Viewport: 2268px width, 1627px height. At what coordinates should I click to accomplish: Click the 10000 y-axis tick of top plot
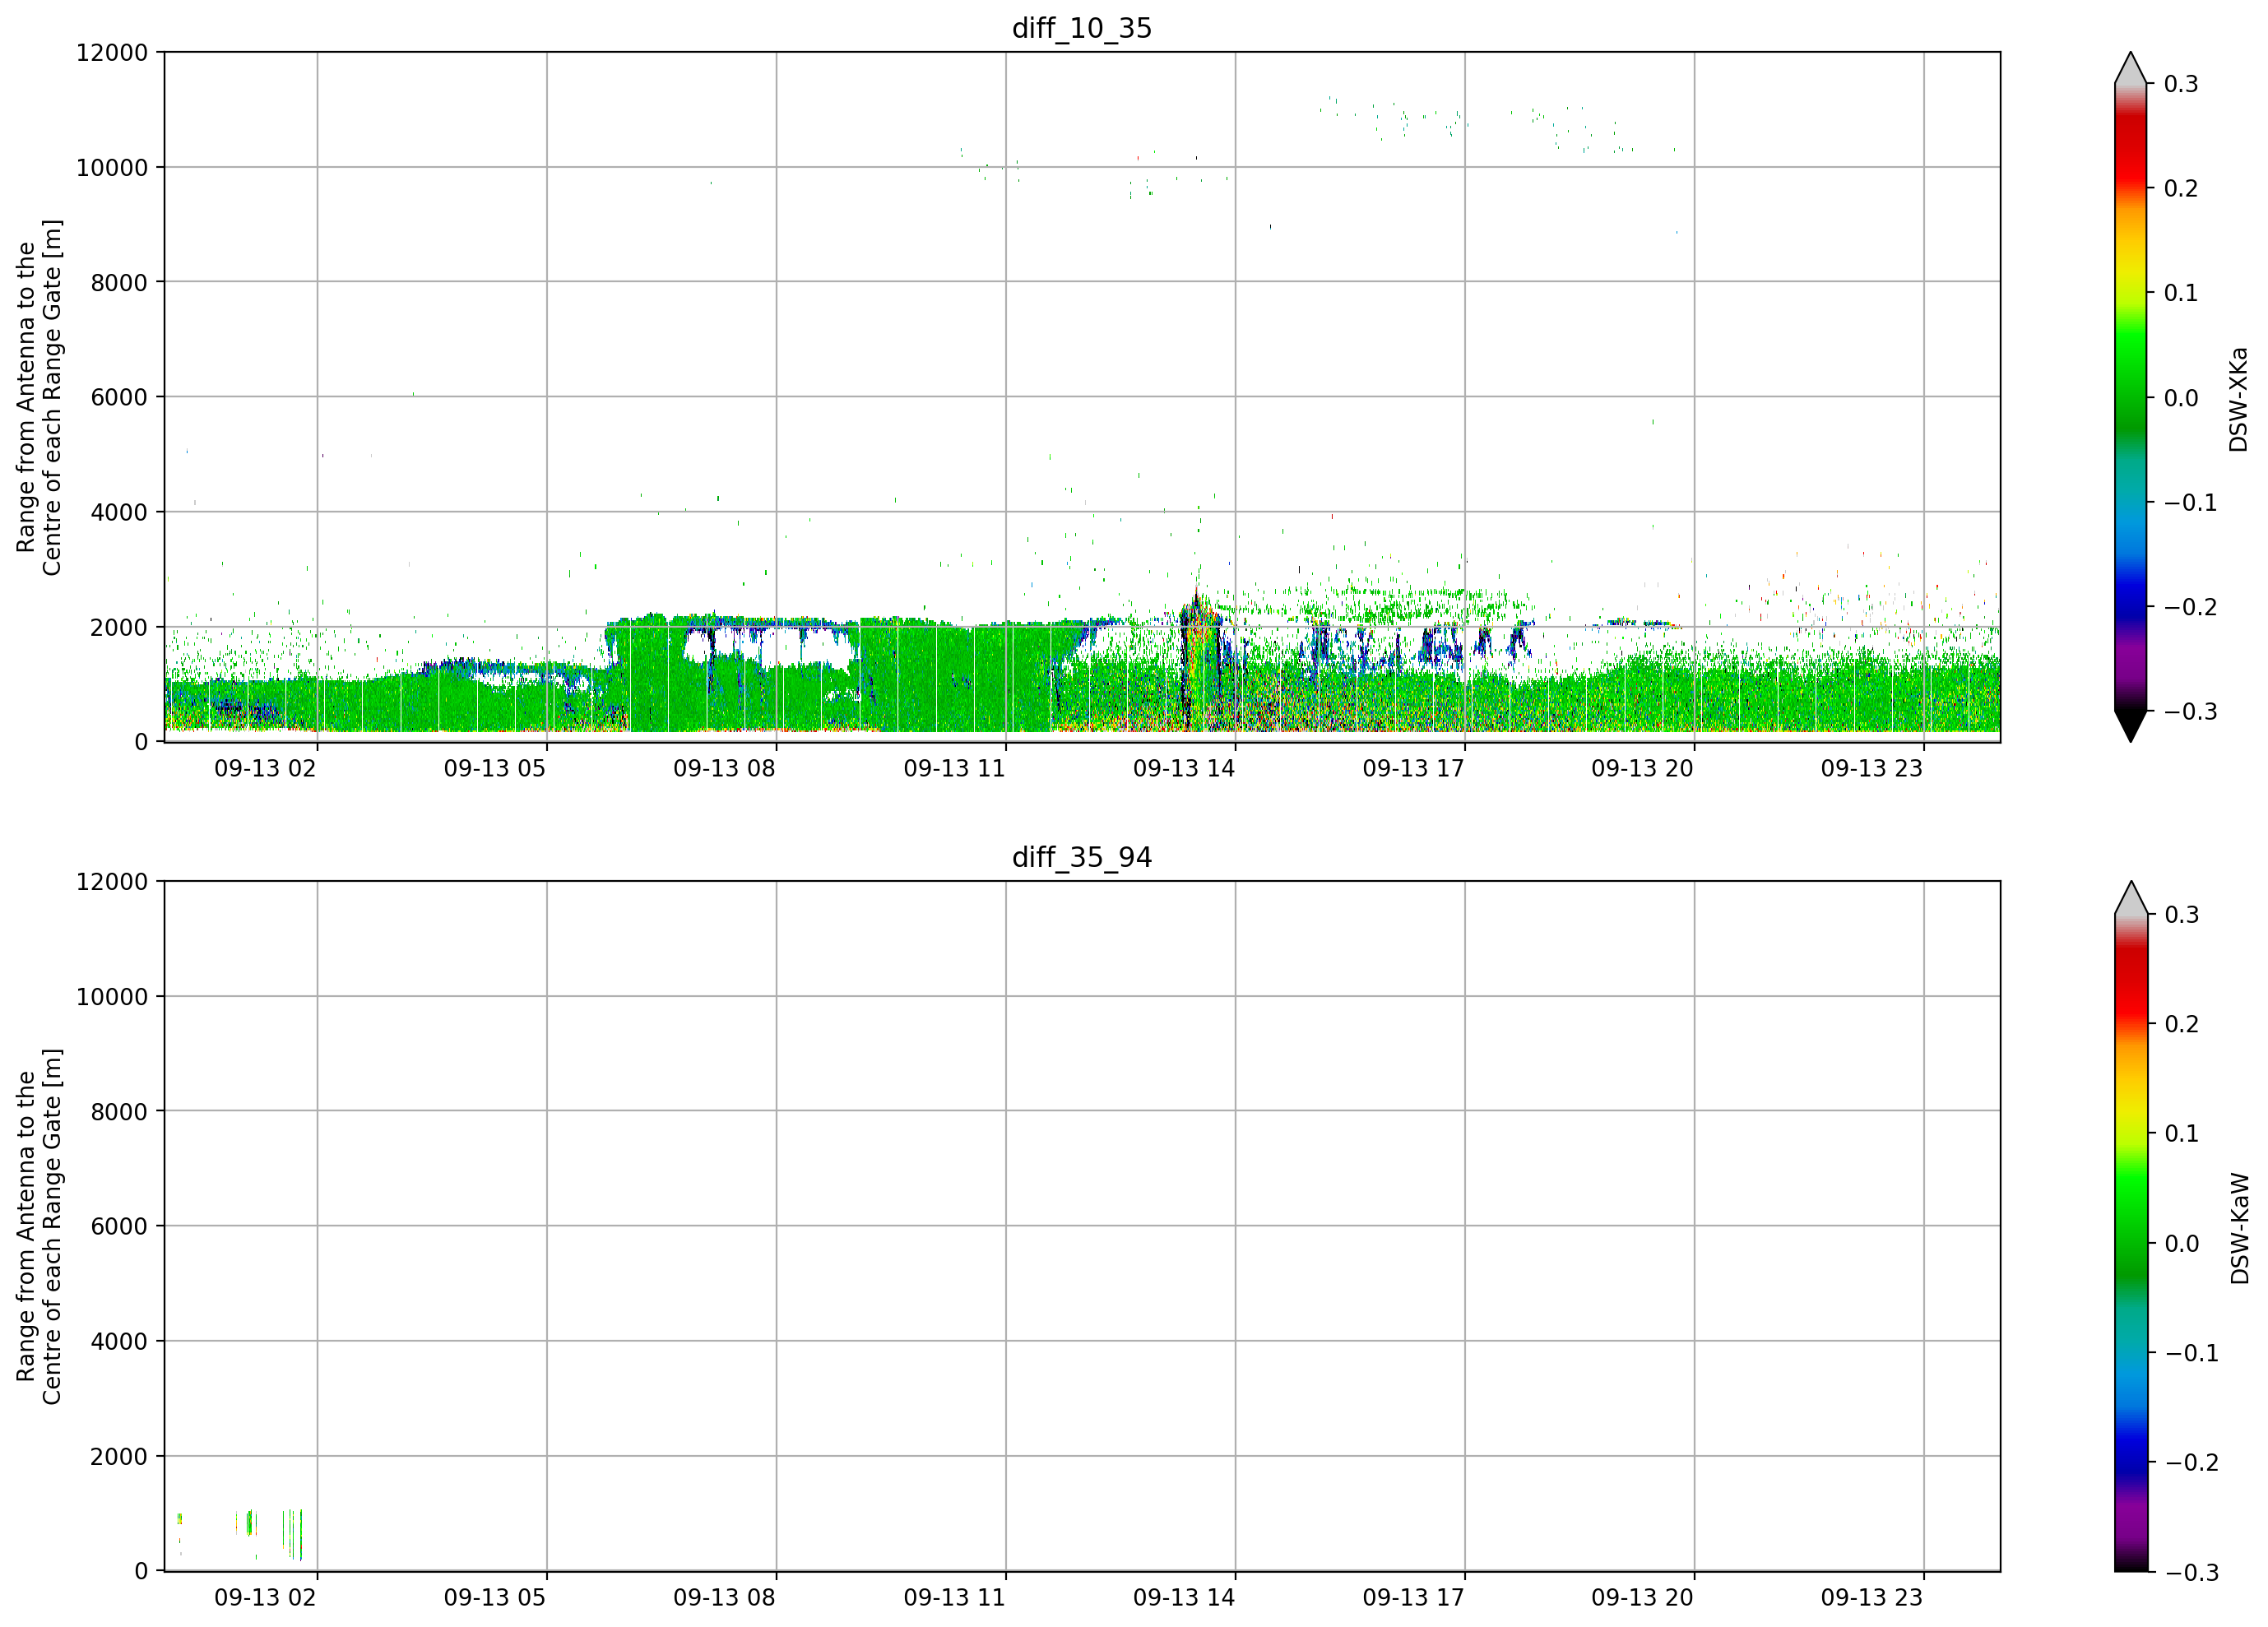click(x=112, y=168)
